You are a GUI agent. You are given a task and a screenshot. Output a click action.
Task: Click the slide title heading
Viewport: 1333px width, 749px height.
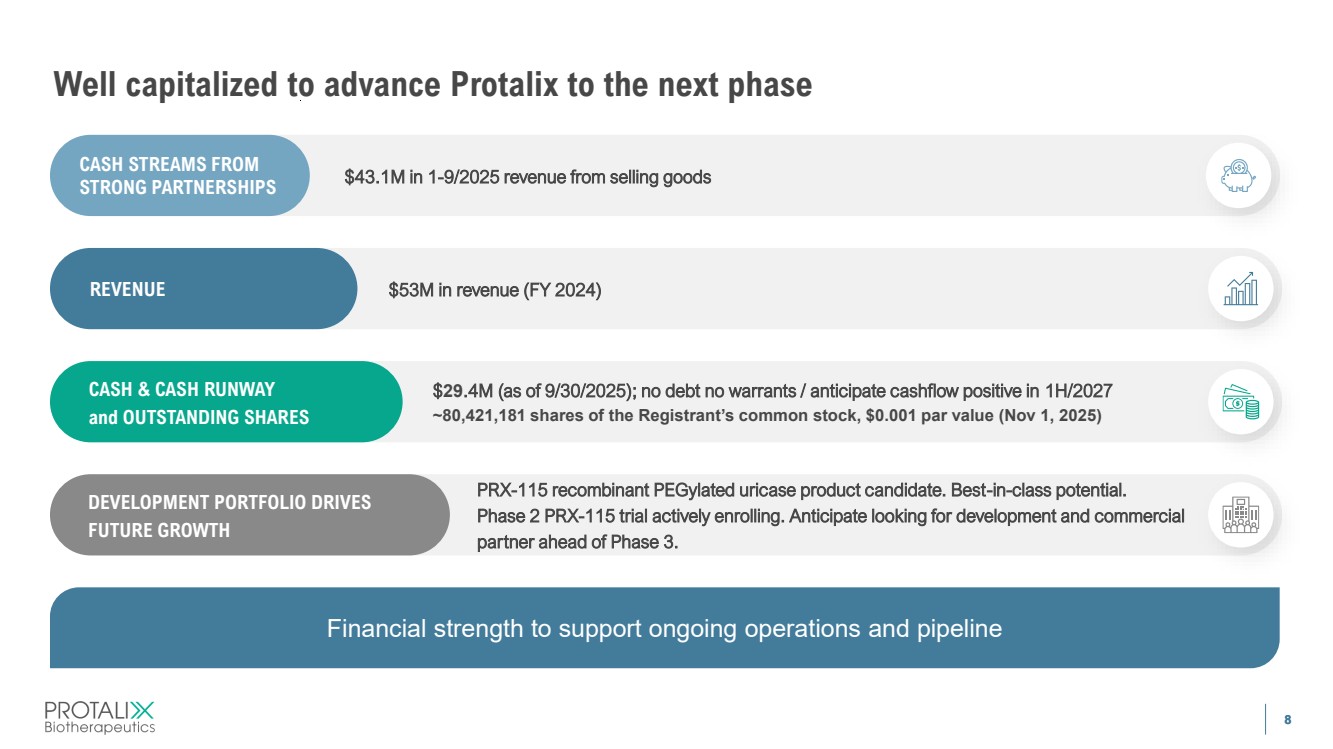click(432, 85)
